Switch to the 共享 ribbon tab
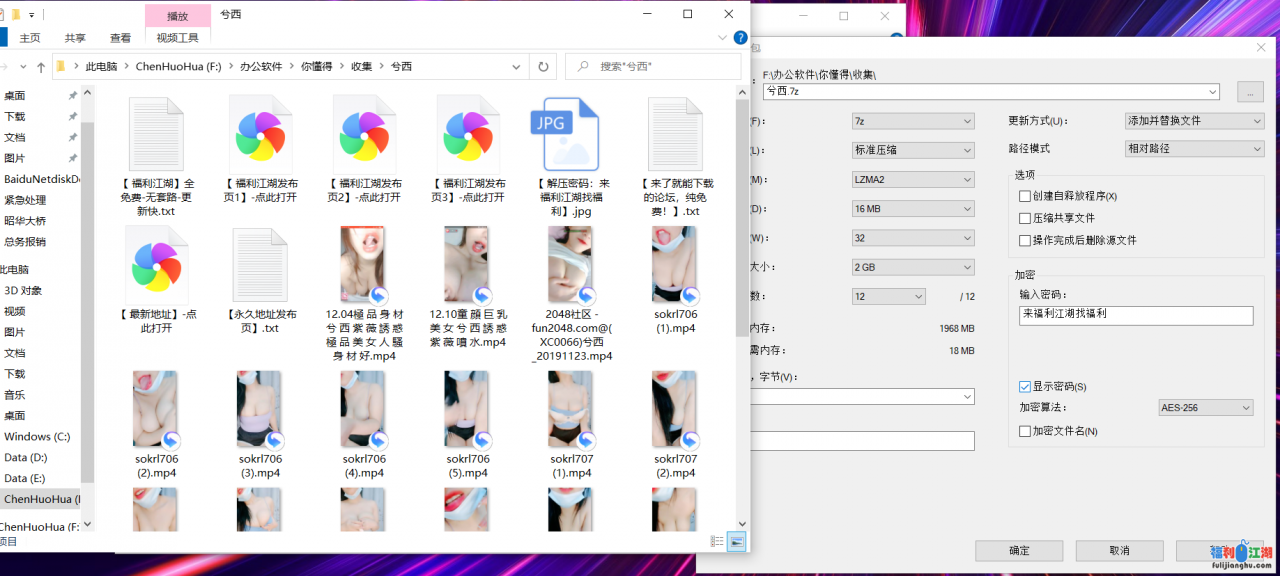Image resolution: width=1280 pixels, height=576 pixels. [x=75, y=38]
